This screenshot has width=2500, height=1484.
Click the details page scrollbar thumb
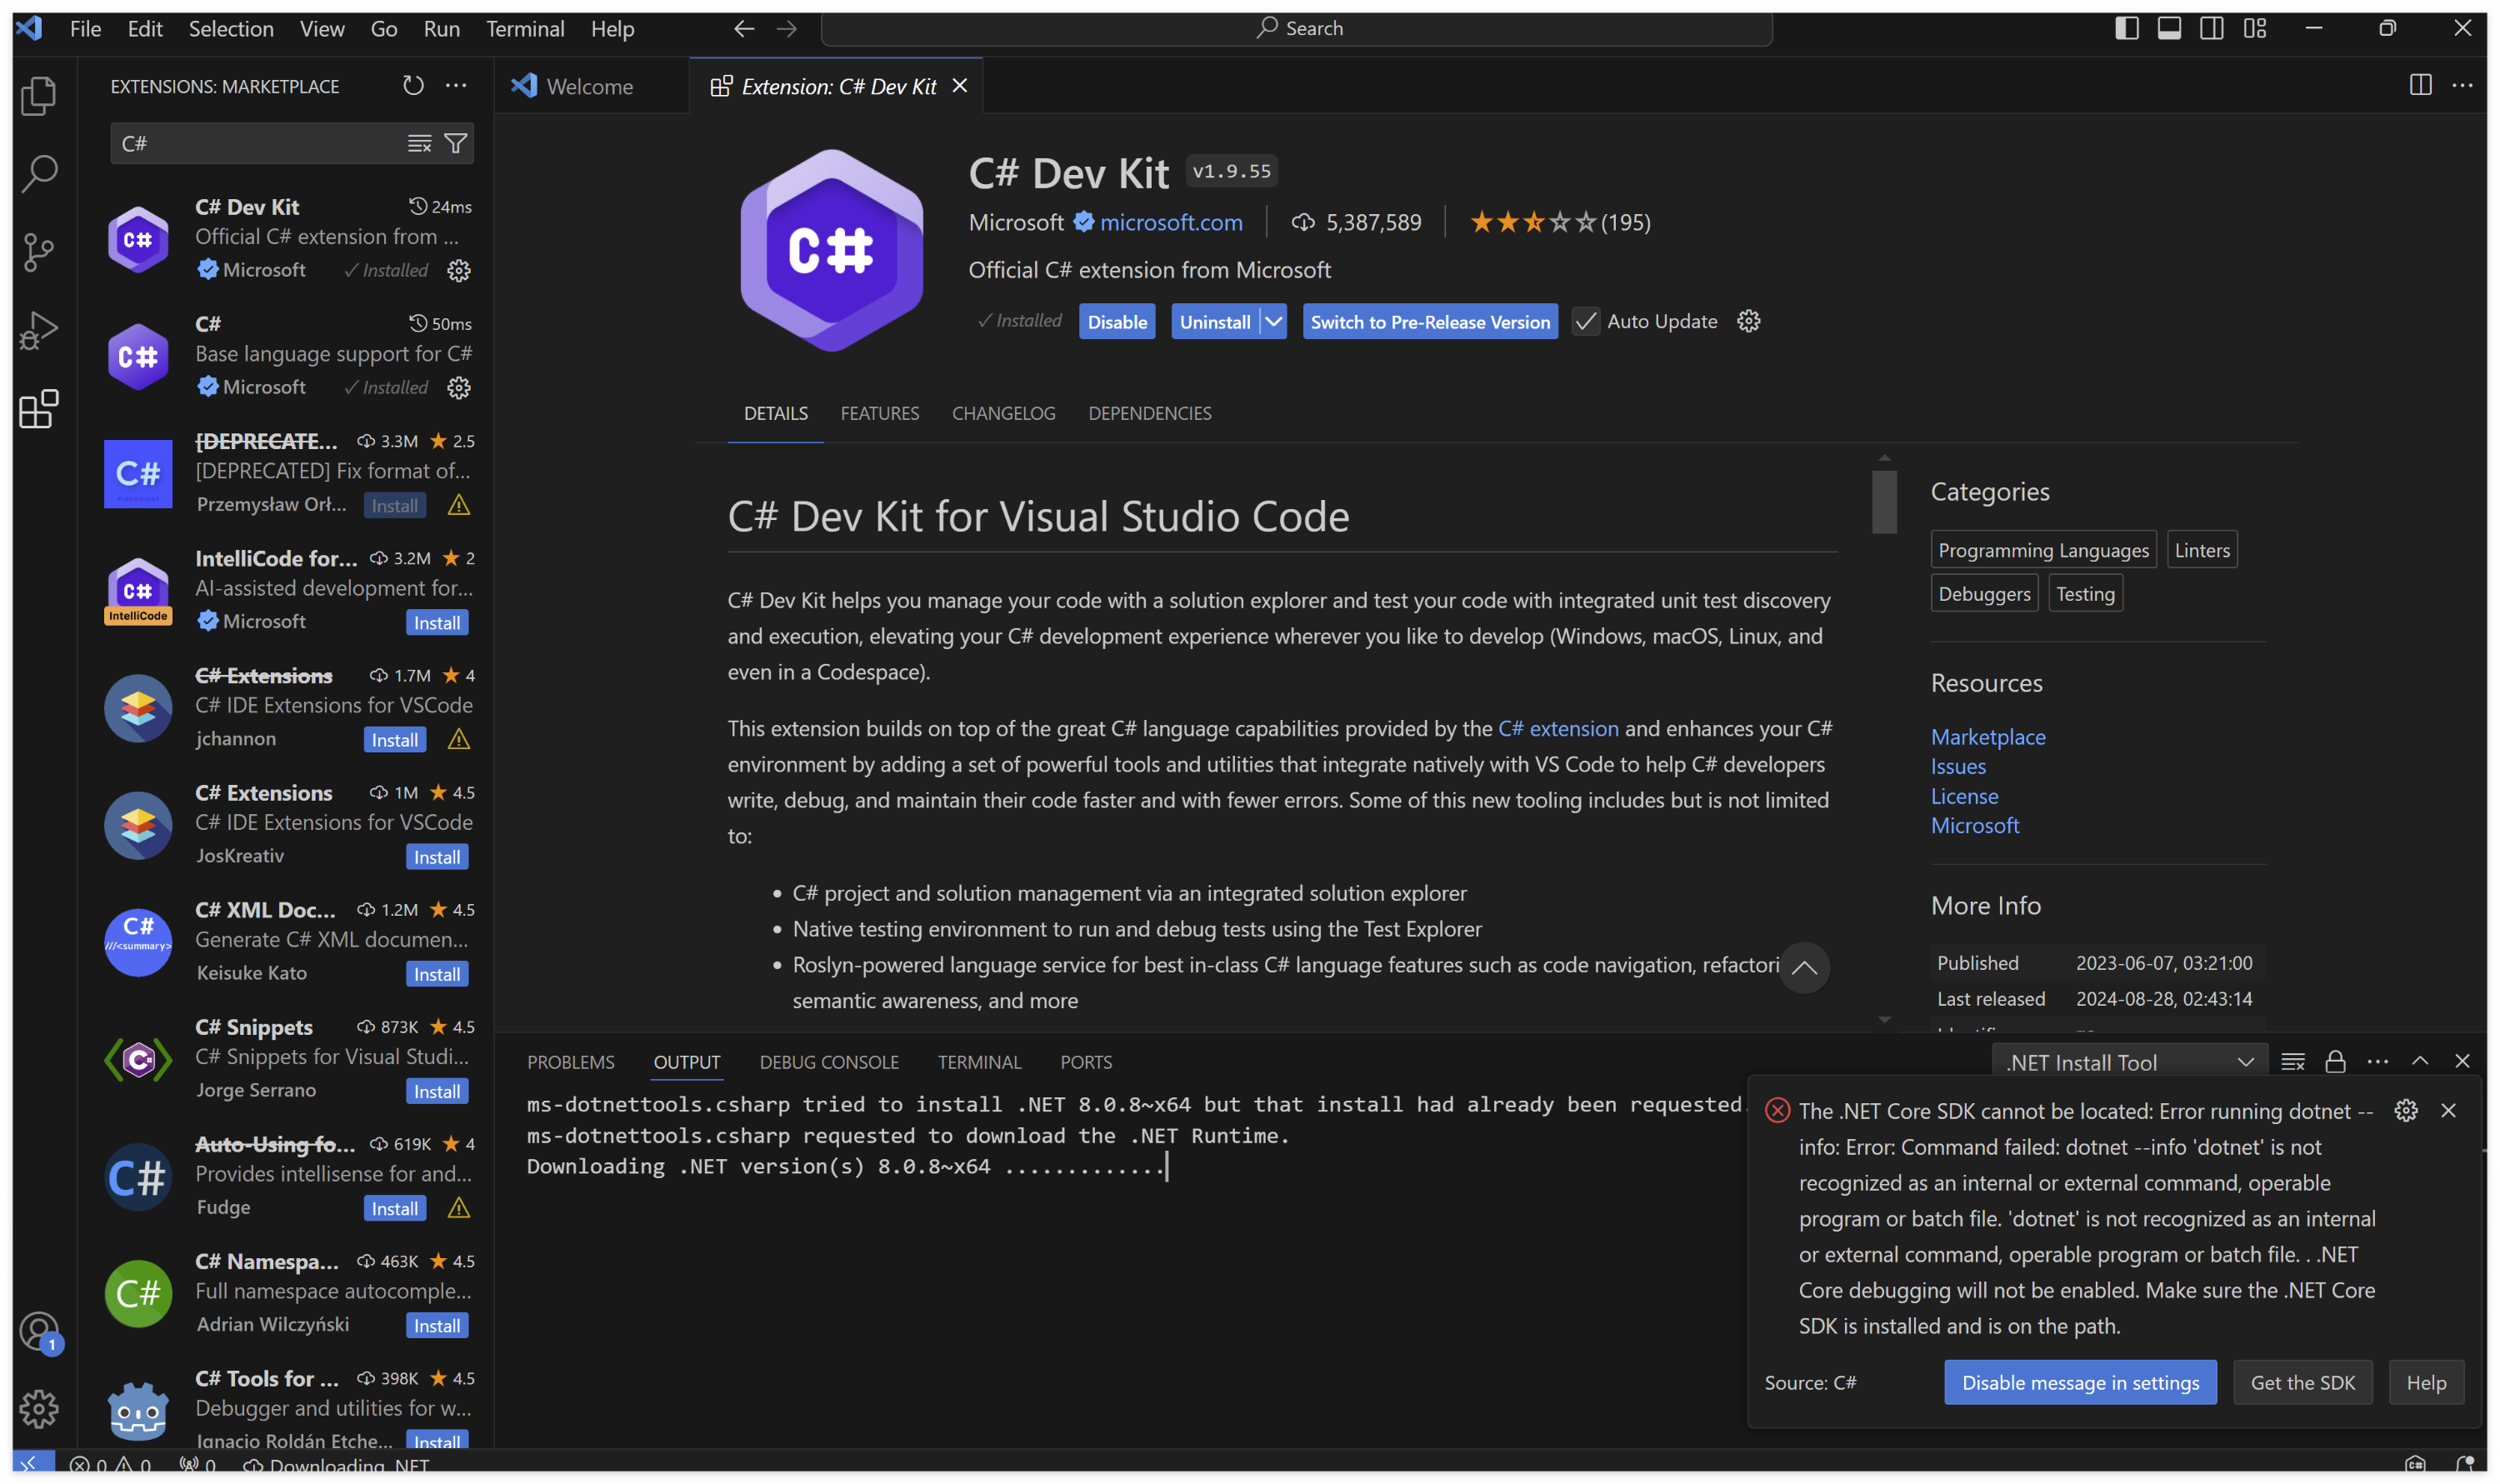click(1884, 502)
